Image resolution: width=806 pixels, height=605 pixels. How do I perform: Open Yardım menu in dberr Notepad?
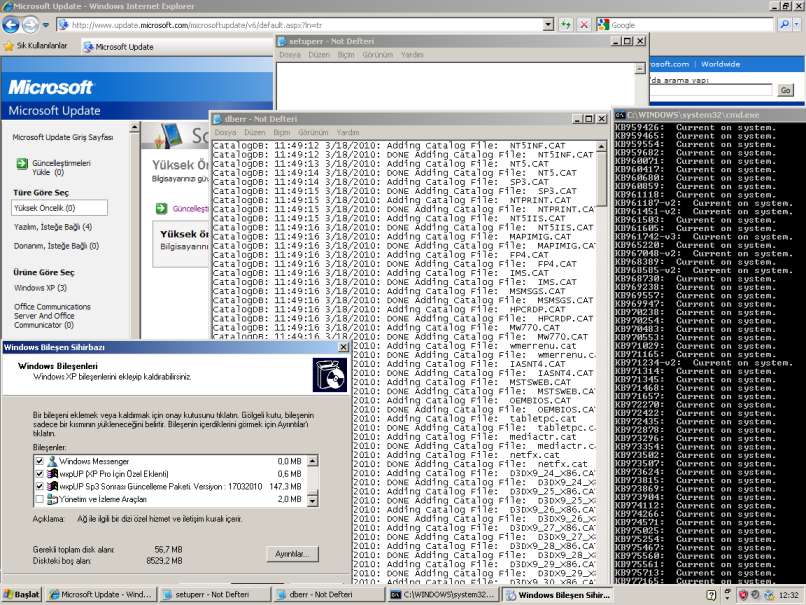[347, 133]
